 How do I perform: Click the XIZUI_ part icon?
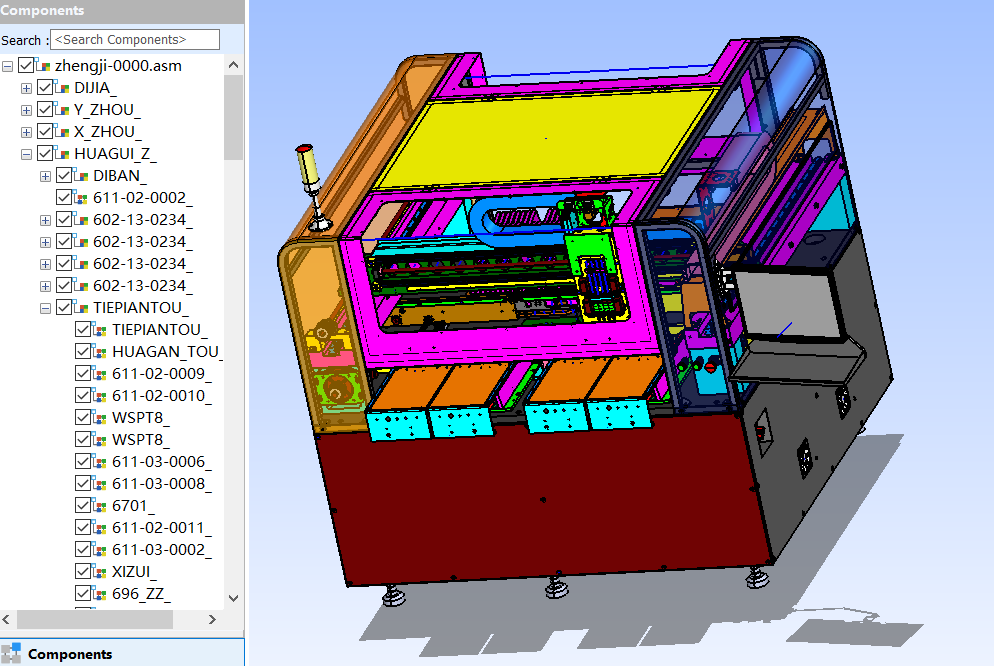pyautogui.click(x=102, y=572)
